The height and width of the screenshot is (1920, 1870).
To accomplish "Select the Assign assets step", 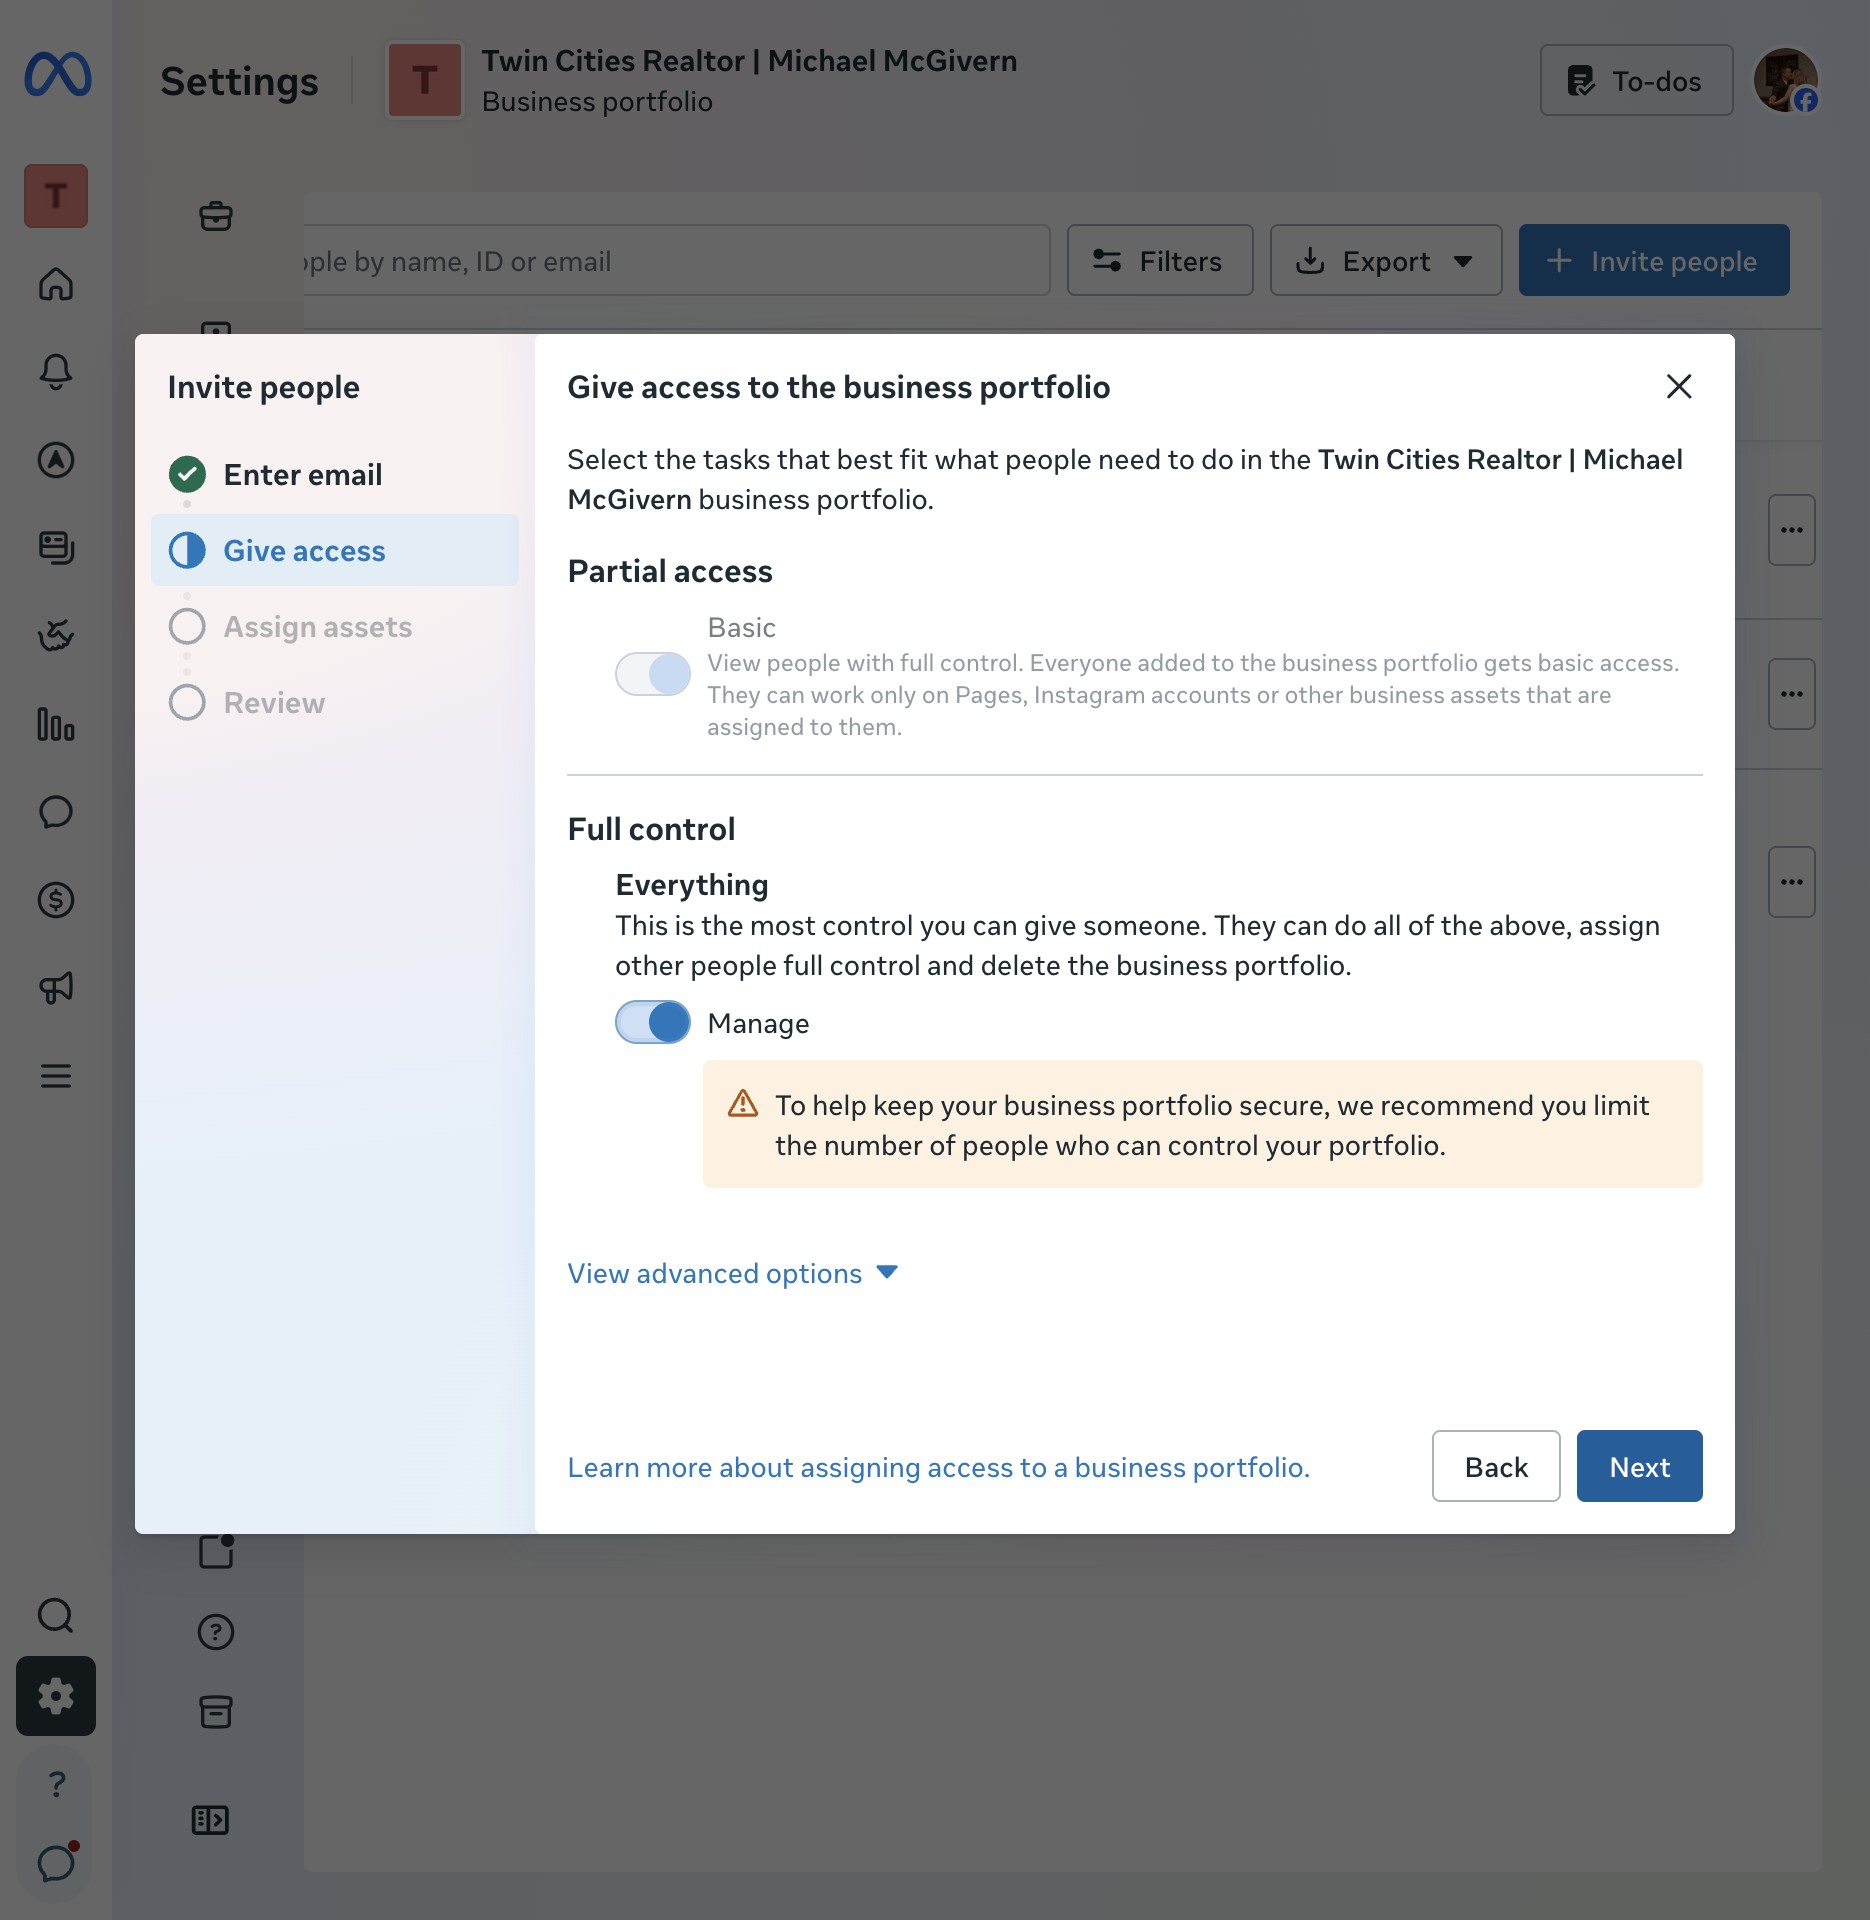I will pos(335,626).
